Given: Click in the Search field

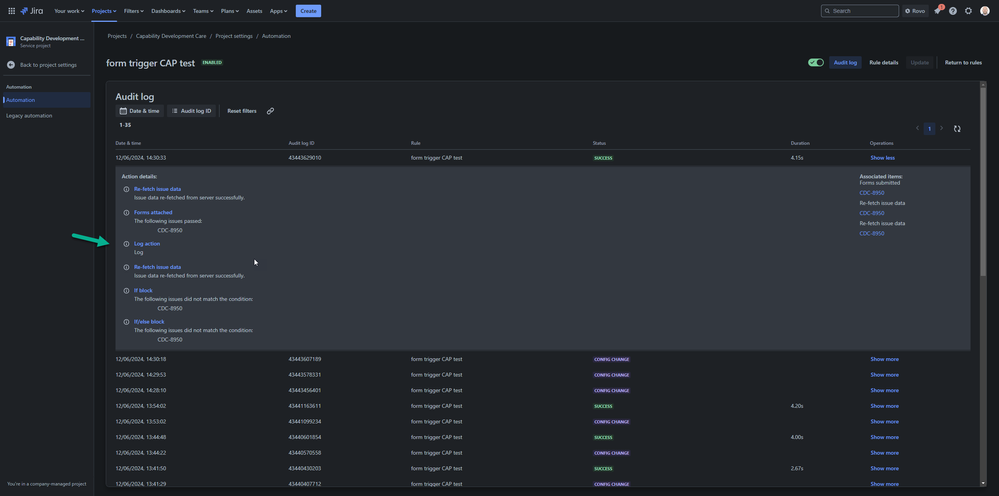Looking at the screenshot, I should pyautogui.click(x=859, y=11).
